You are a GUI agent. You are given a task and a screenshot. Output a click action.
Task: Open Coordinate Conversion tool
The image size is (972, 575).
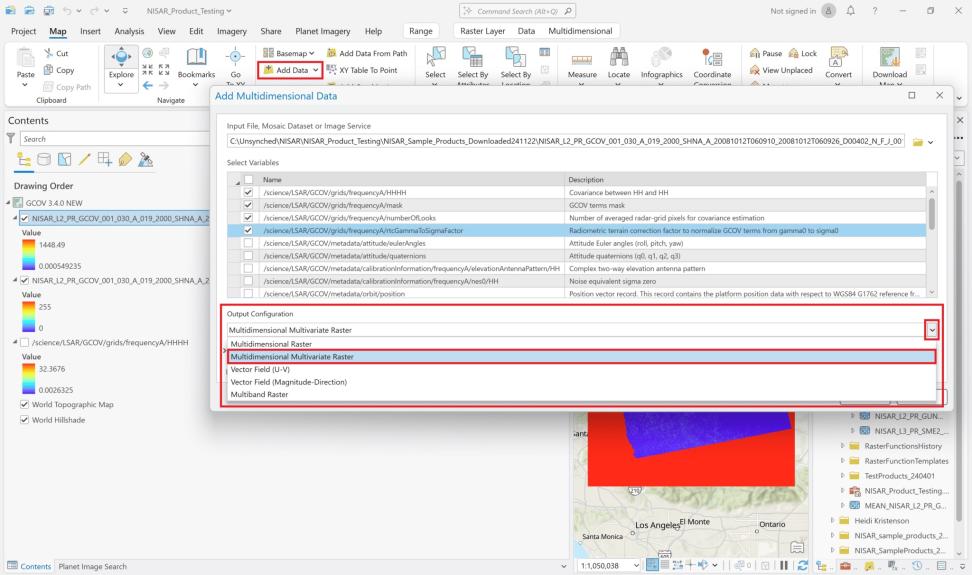coord(712,64)
